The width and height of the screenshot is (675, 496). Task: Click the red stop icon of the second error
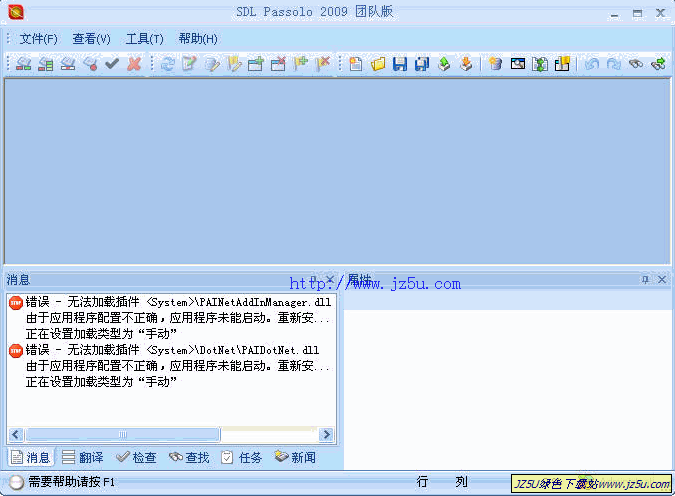click(16, 351)
